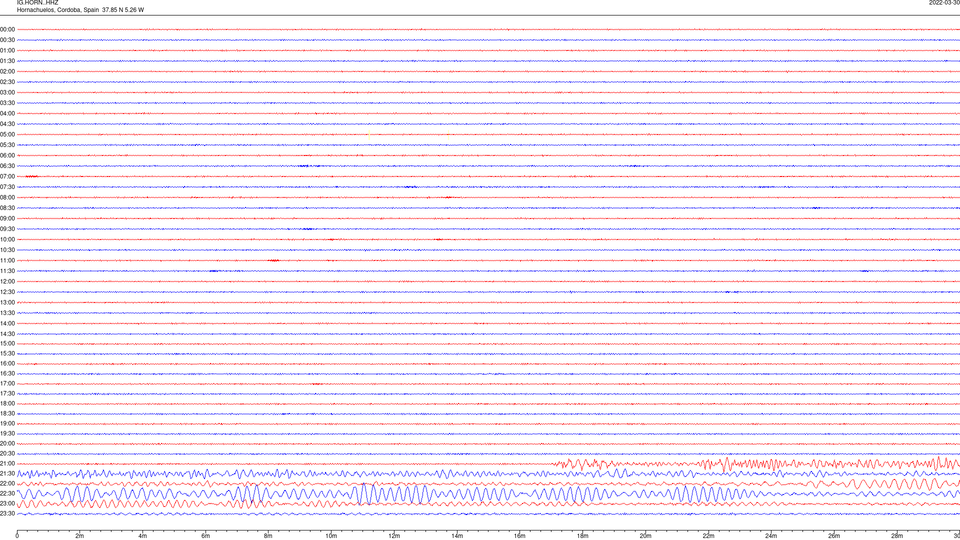Click the 06:30 row label
This screenshot has height=540, width=960.
tap(7, 166)
